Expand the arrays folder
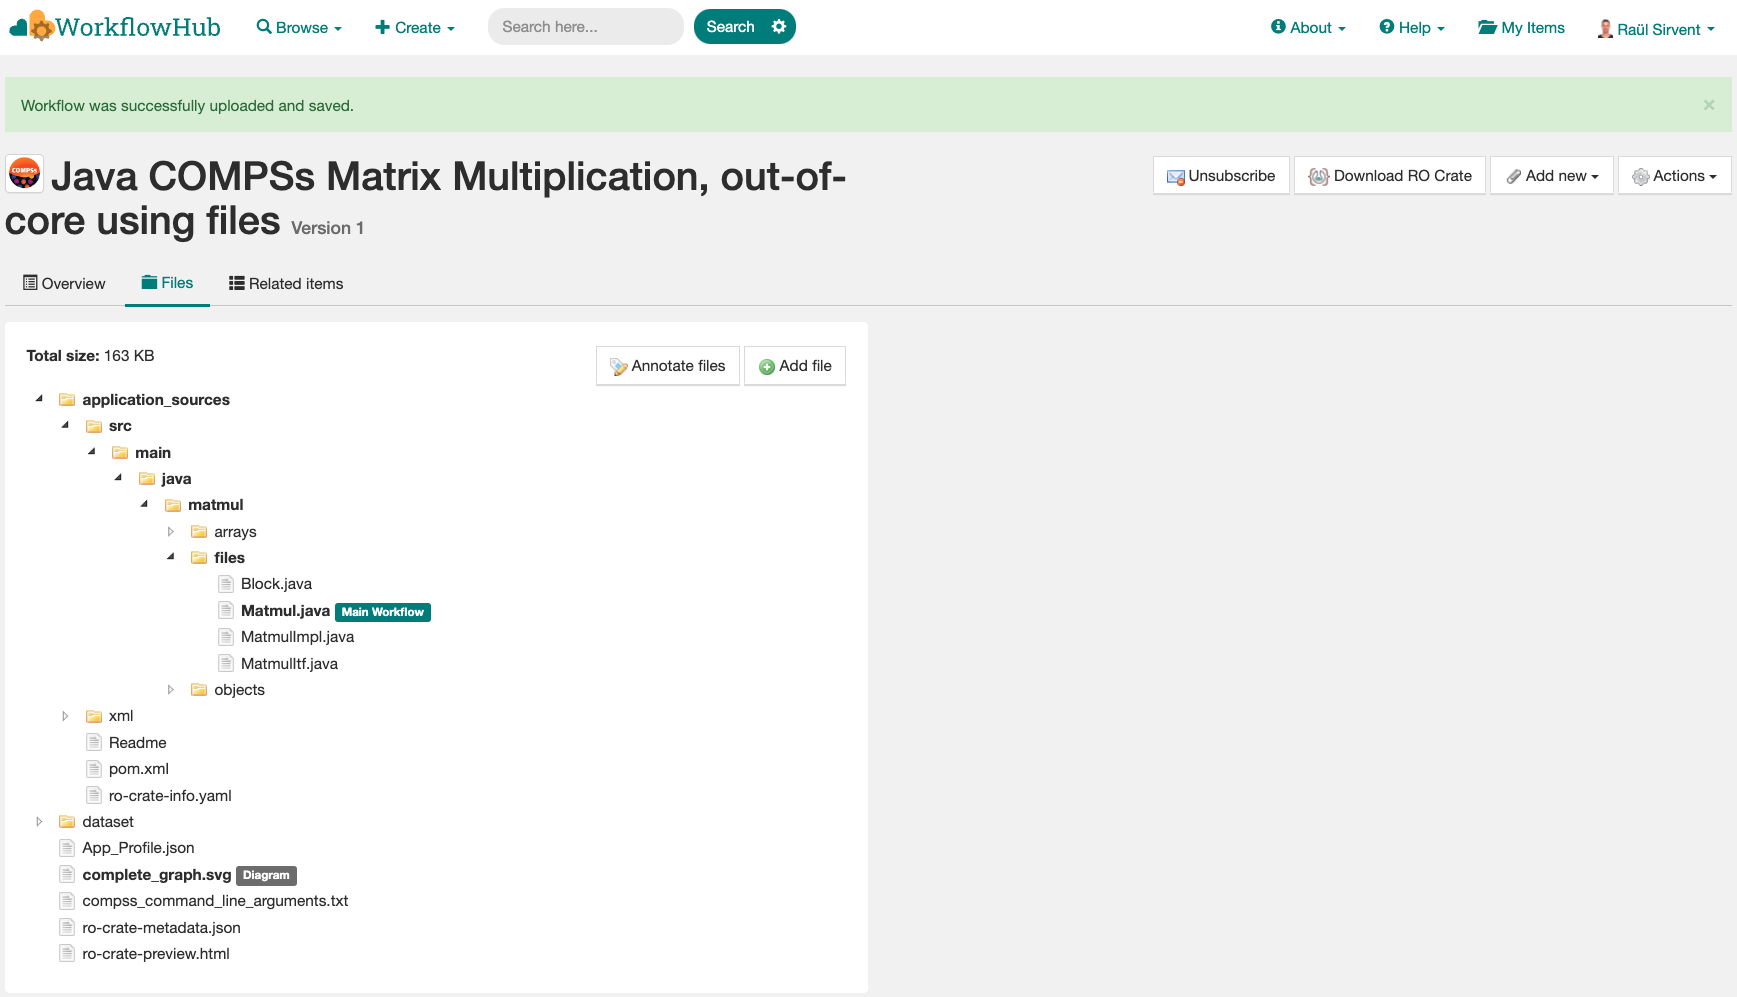The width and height of the screenshot is (1737, 997). click(x=171, y=531)
